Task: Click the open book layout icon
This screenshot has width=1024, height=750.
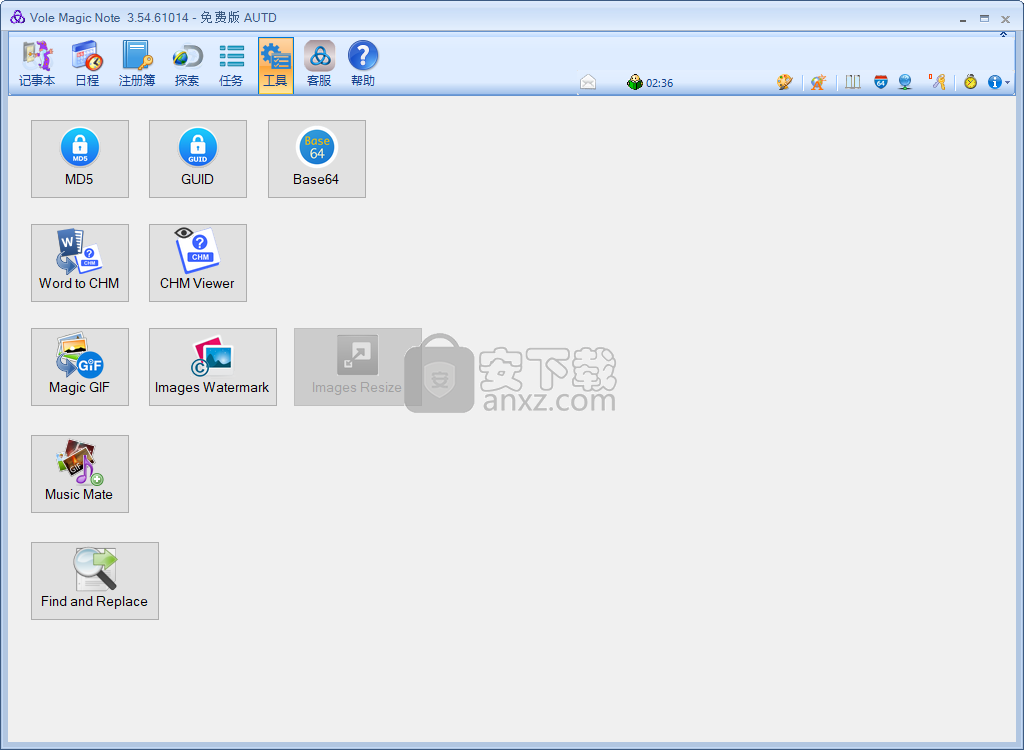Action: coord(853,82)
